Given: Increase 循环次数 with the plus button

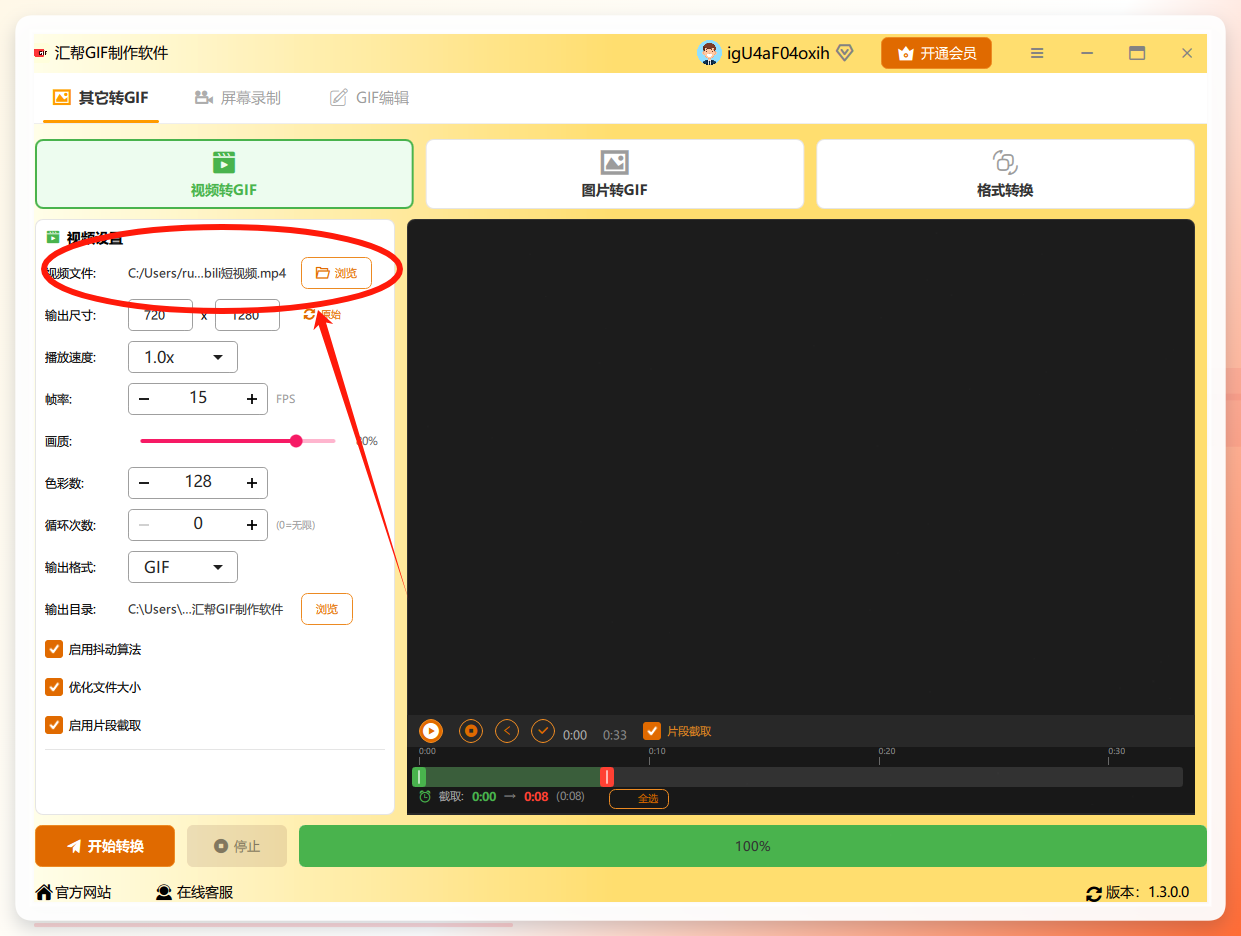Looking at the screenshot, I should click(252, 525).
